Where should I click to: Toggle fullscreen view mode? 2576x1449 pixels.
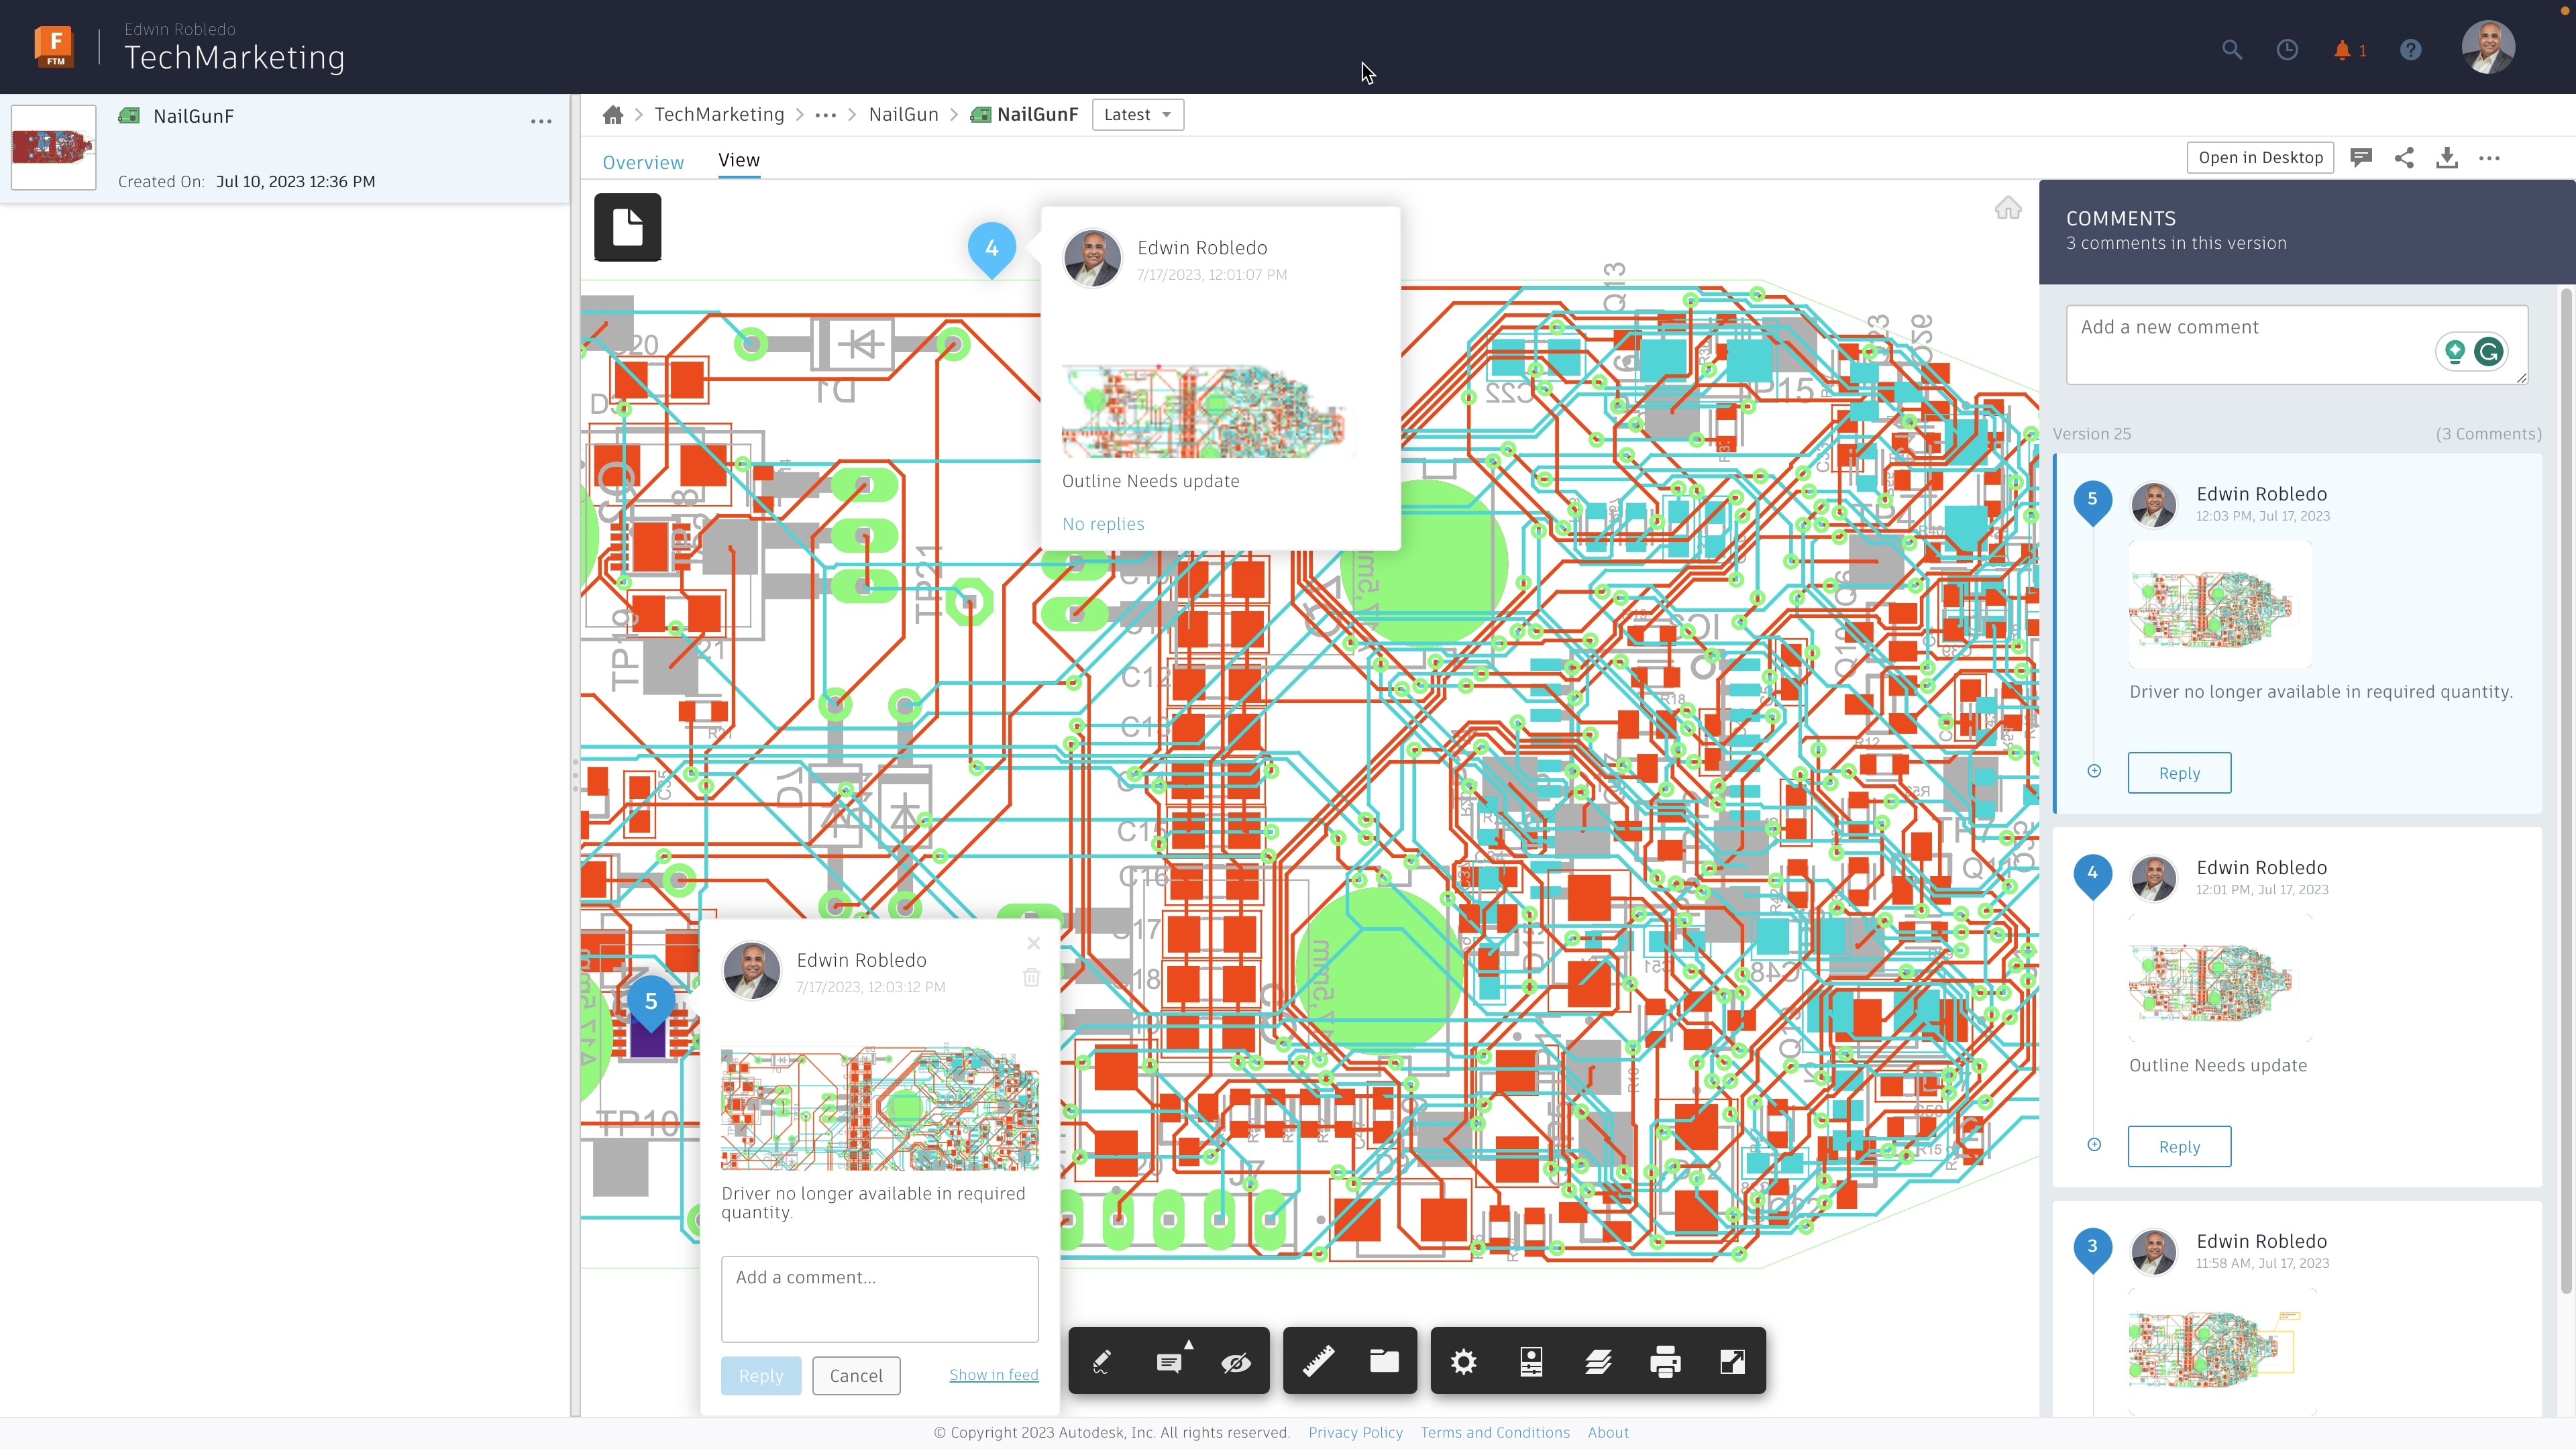pyautogui.click(x=1732, y=1361)
